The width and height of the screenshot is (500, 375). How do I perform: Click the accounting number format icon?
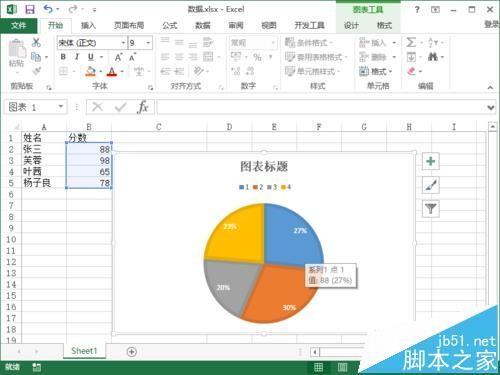(x=236, y=57)
